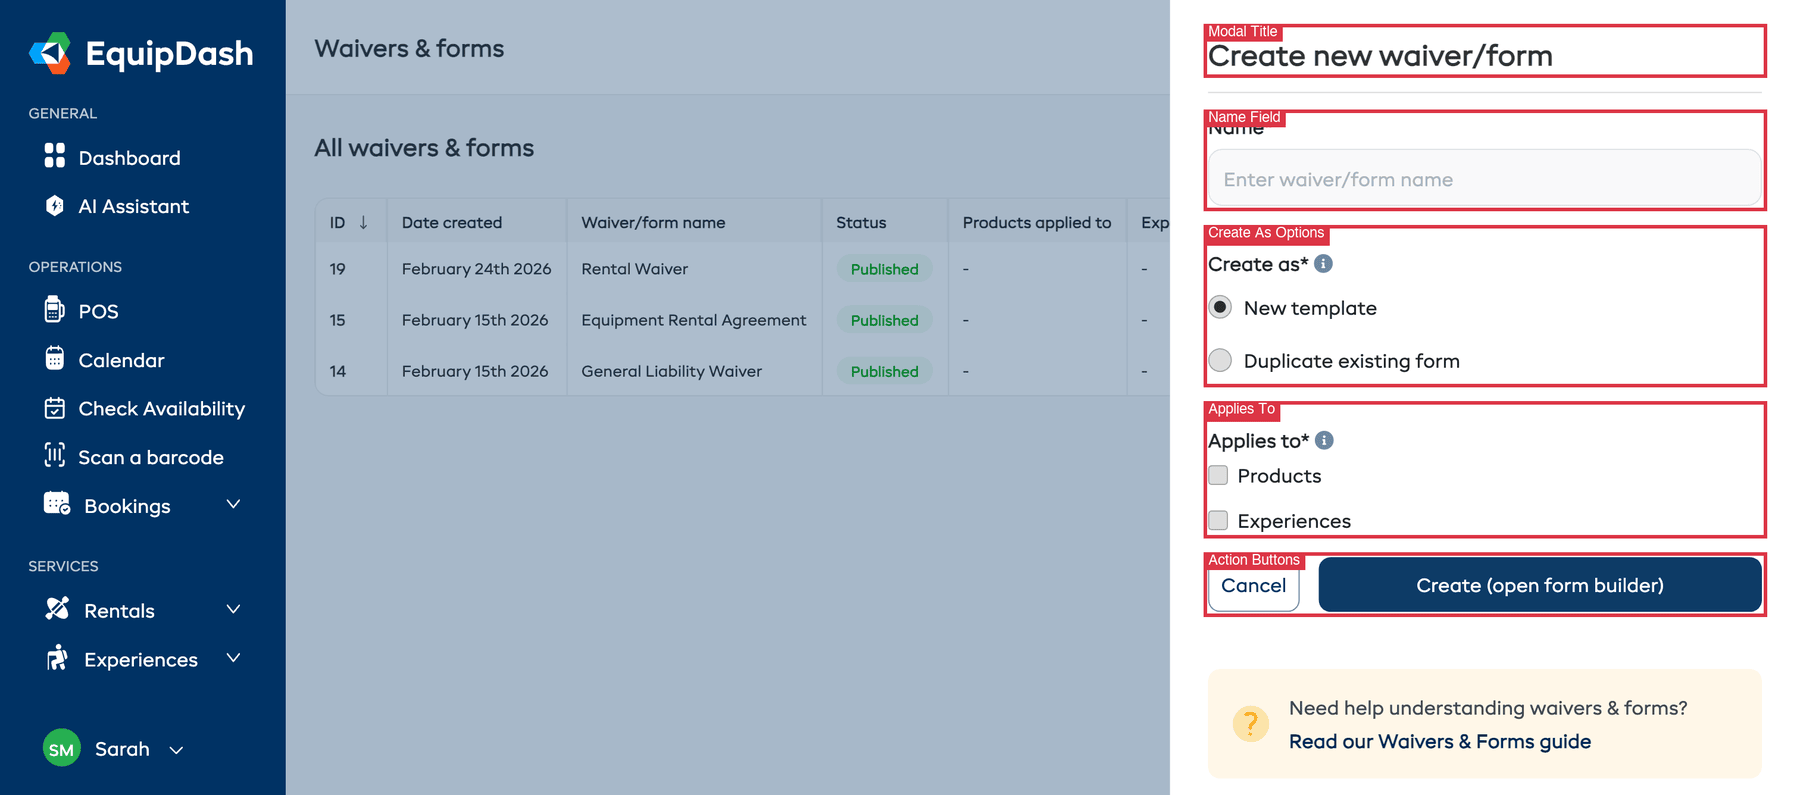Click Published badge for Rental Waiver
The image size is (1800, 795).
click(x=884, y=269)
